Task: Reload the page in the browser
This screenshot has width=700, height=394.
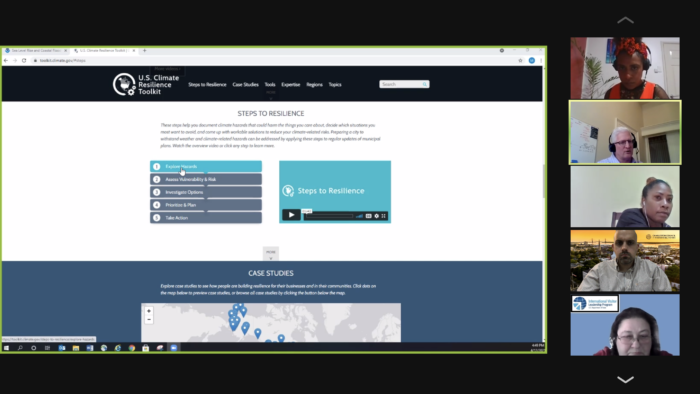Action: [x=24, y=60]
